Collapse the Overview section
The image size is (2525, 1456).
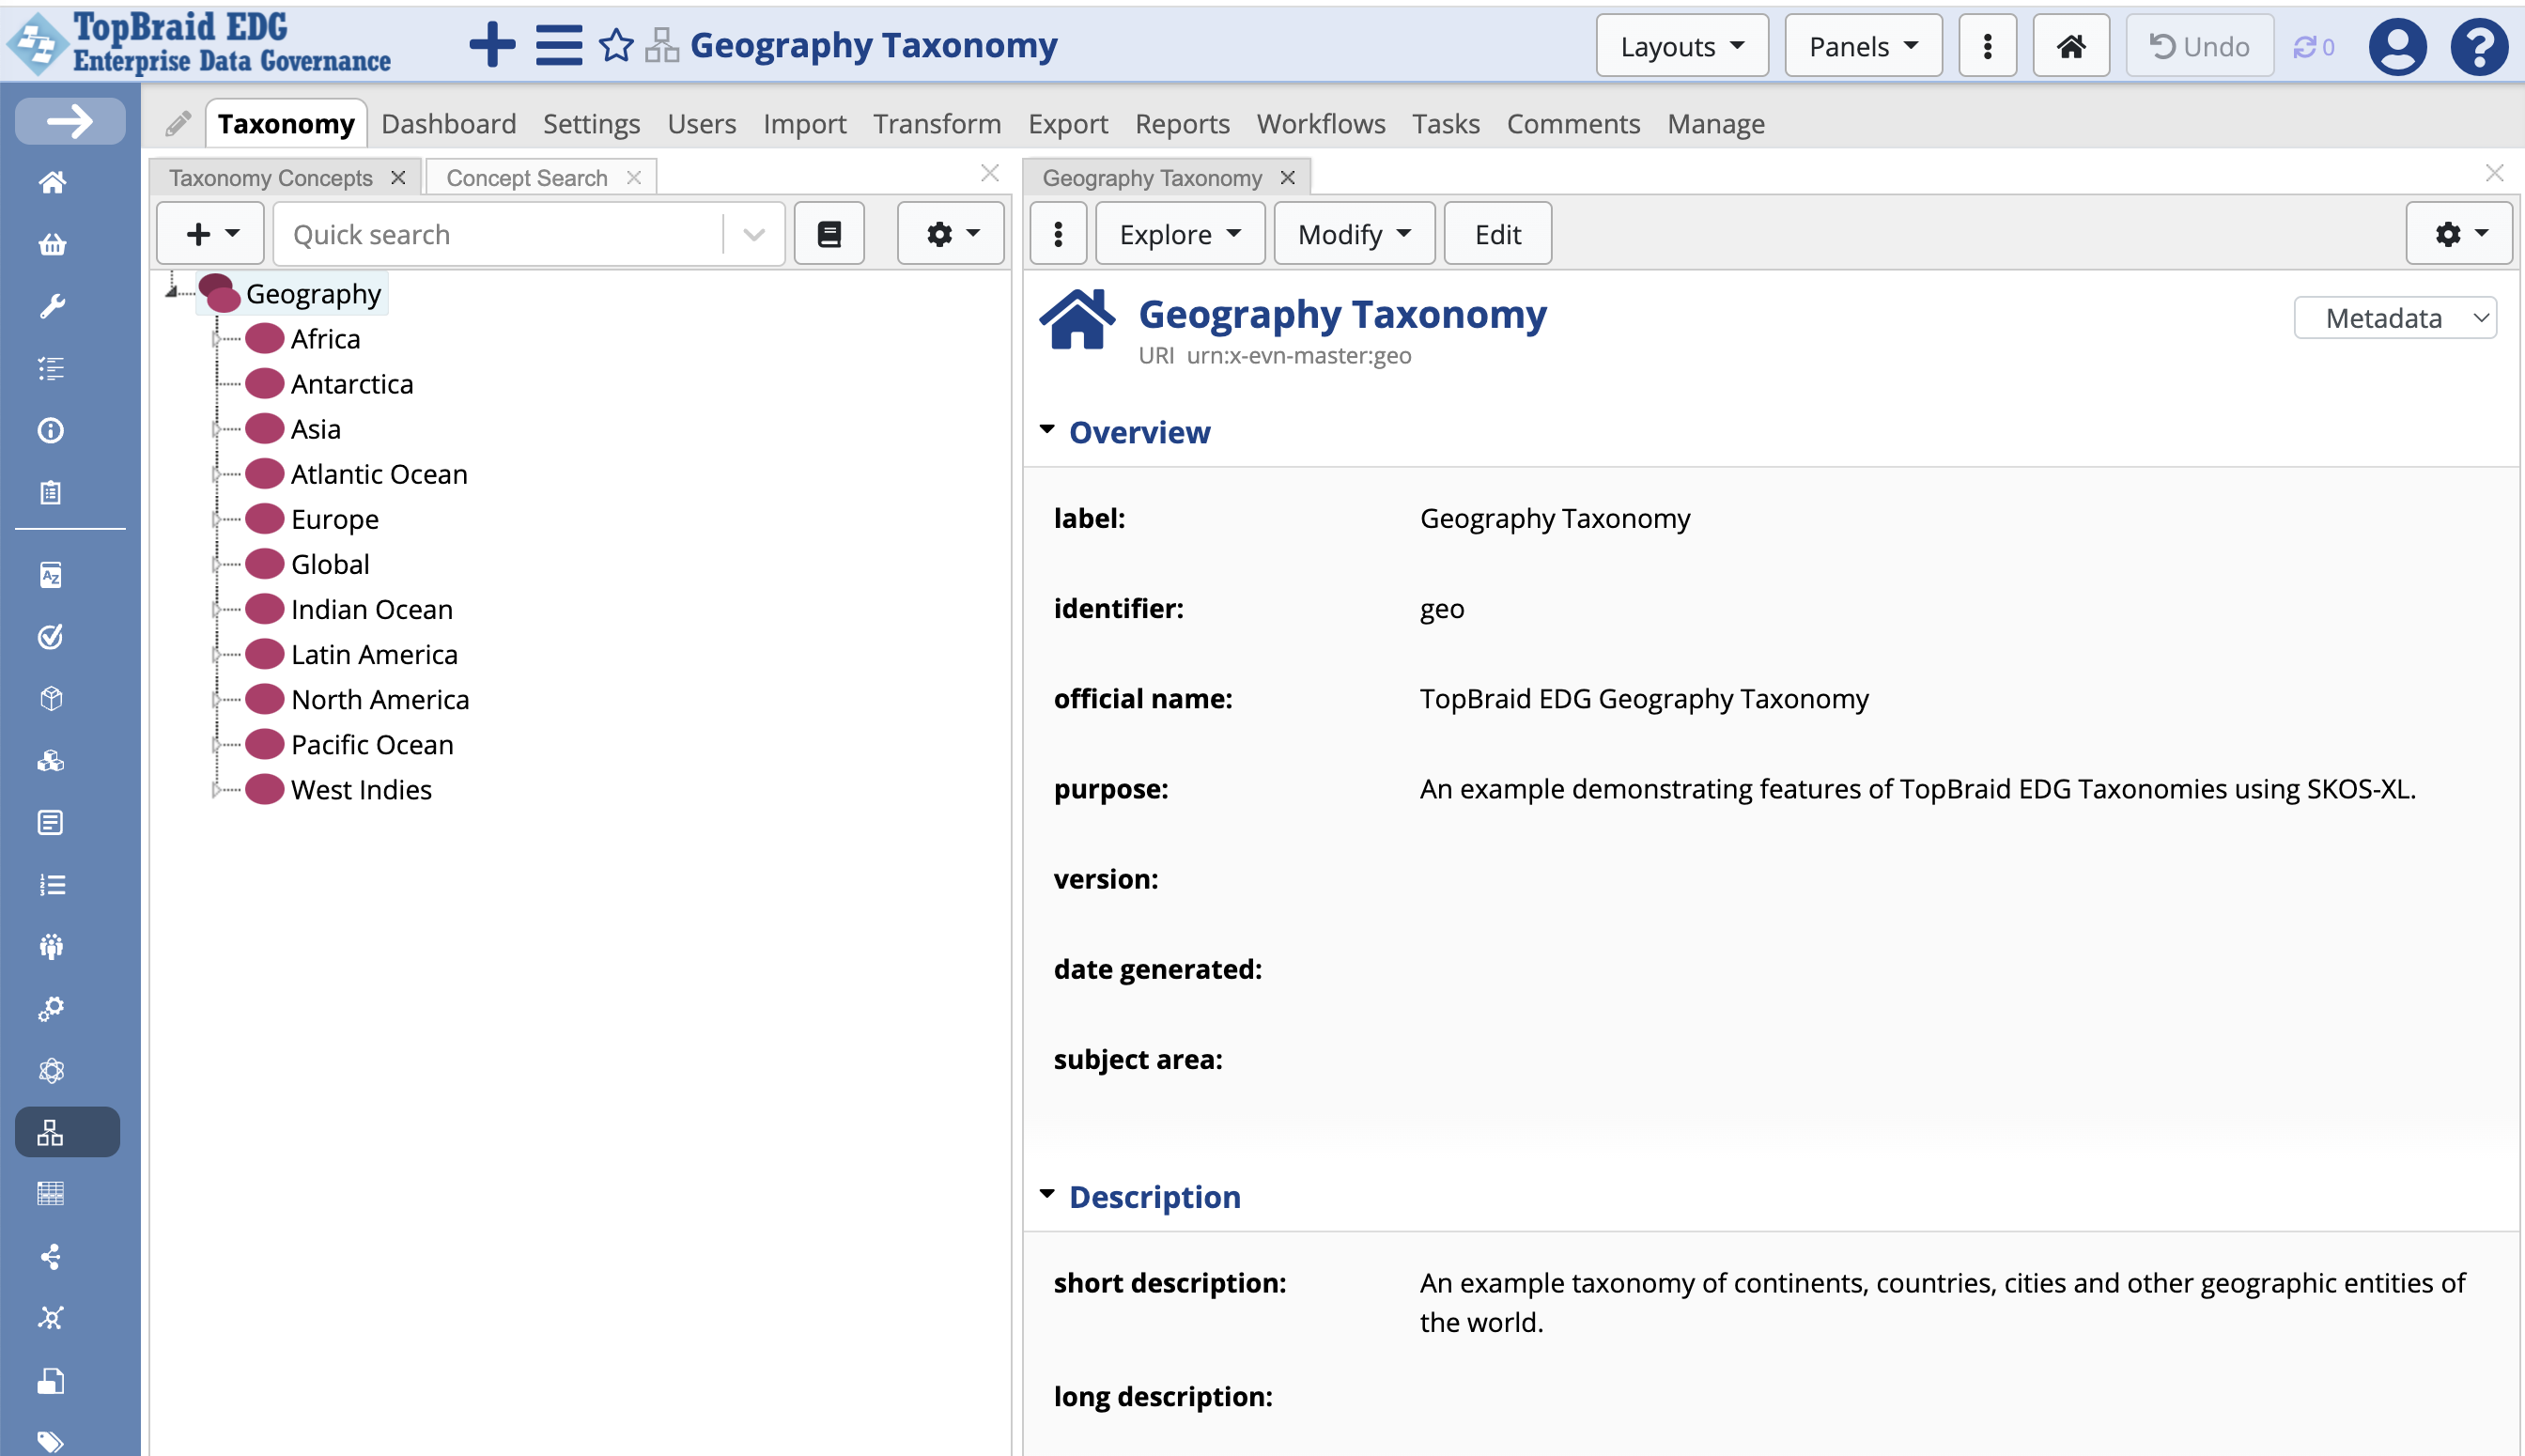pos(1047,430)
